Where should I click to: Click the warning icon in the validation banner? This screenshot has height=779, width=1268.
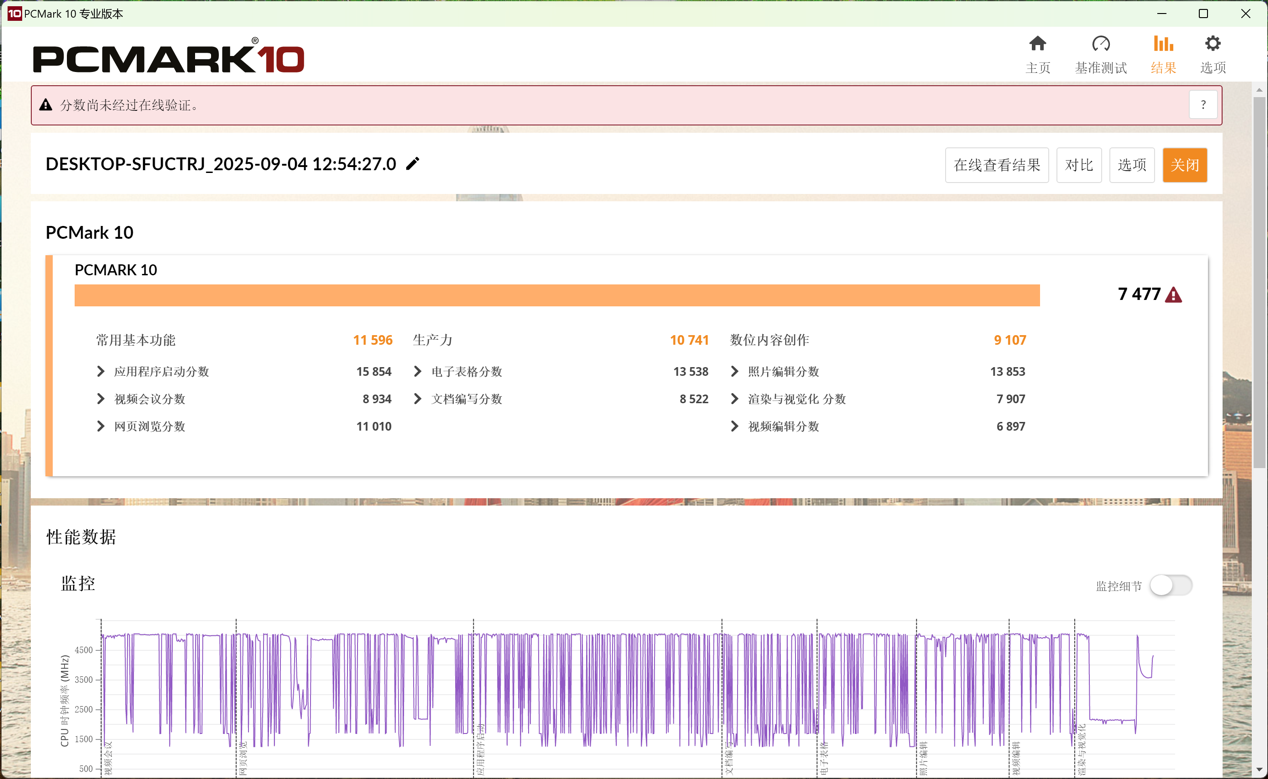[x=46, y=105]
